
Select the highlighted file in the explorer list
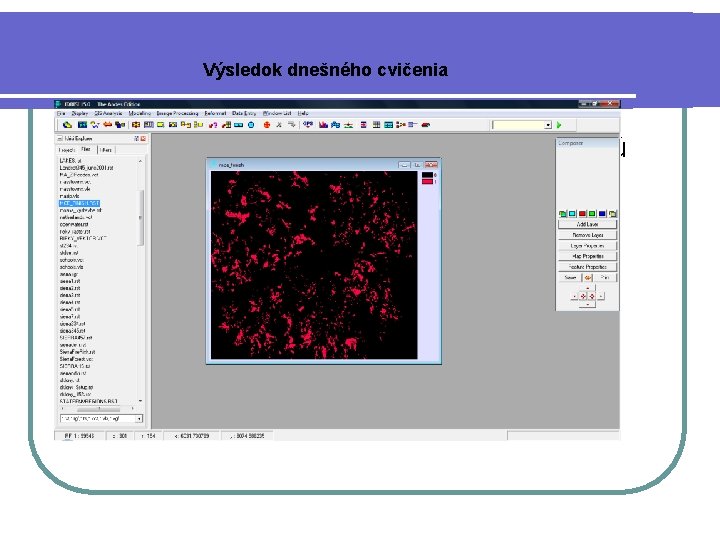pyautogui.click(x=79, y=203)
